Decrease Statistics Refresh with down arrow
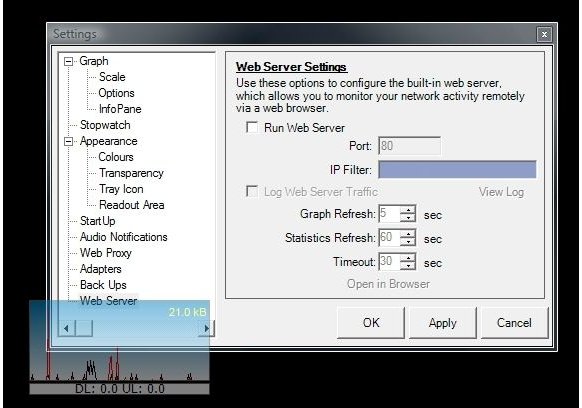The height and width of the screenshot is (408, 582). [408, 242]
